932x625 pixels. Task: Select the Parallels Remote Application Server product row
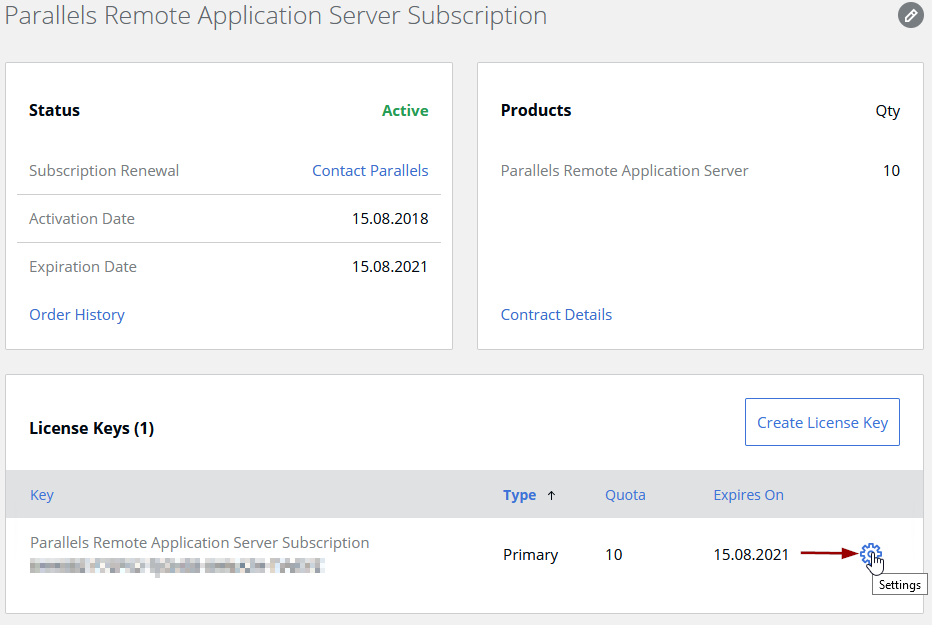pyautogui.click(x=624, y=171)
